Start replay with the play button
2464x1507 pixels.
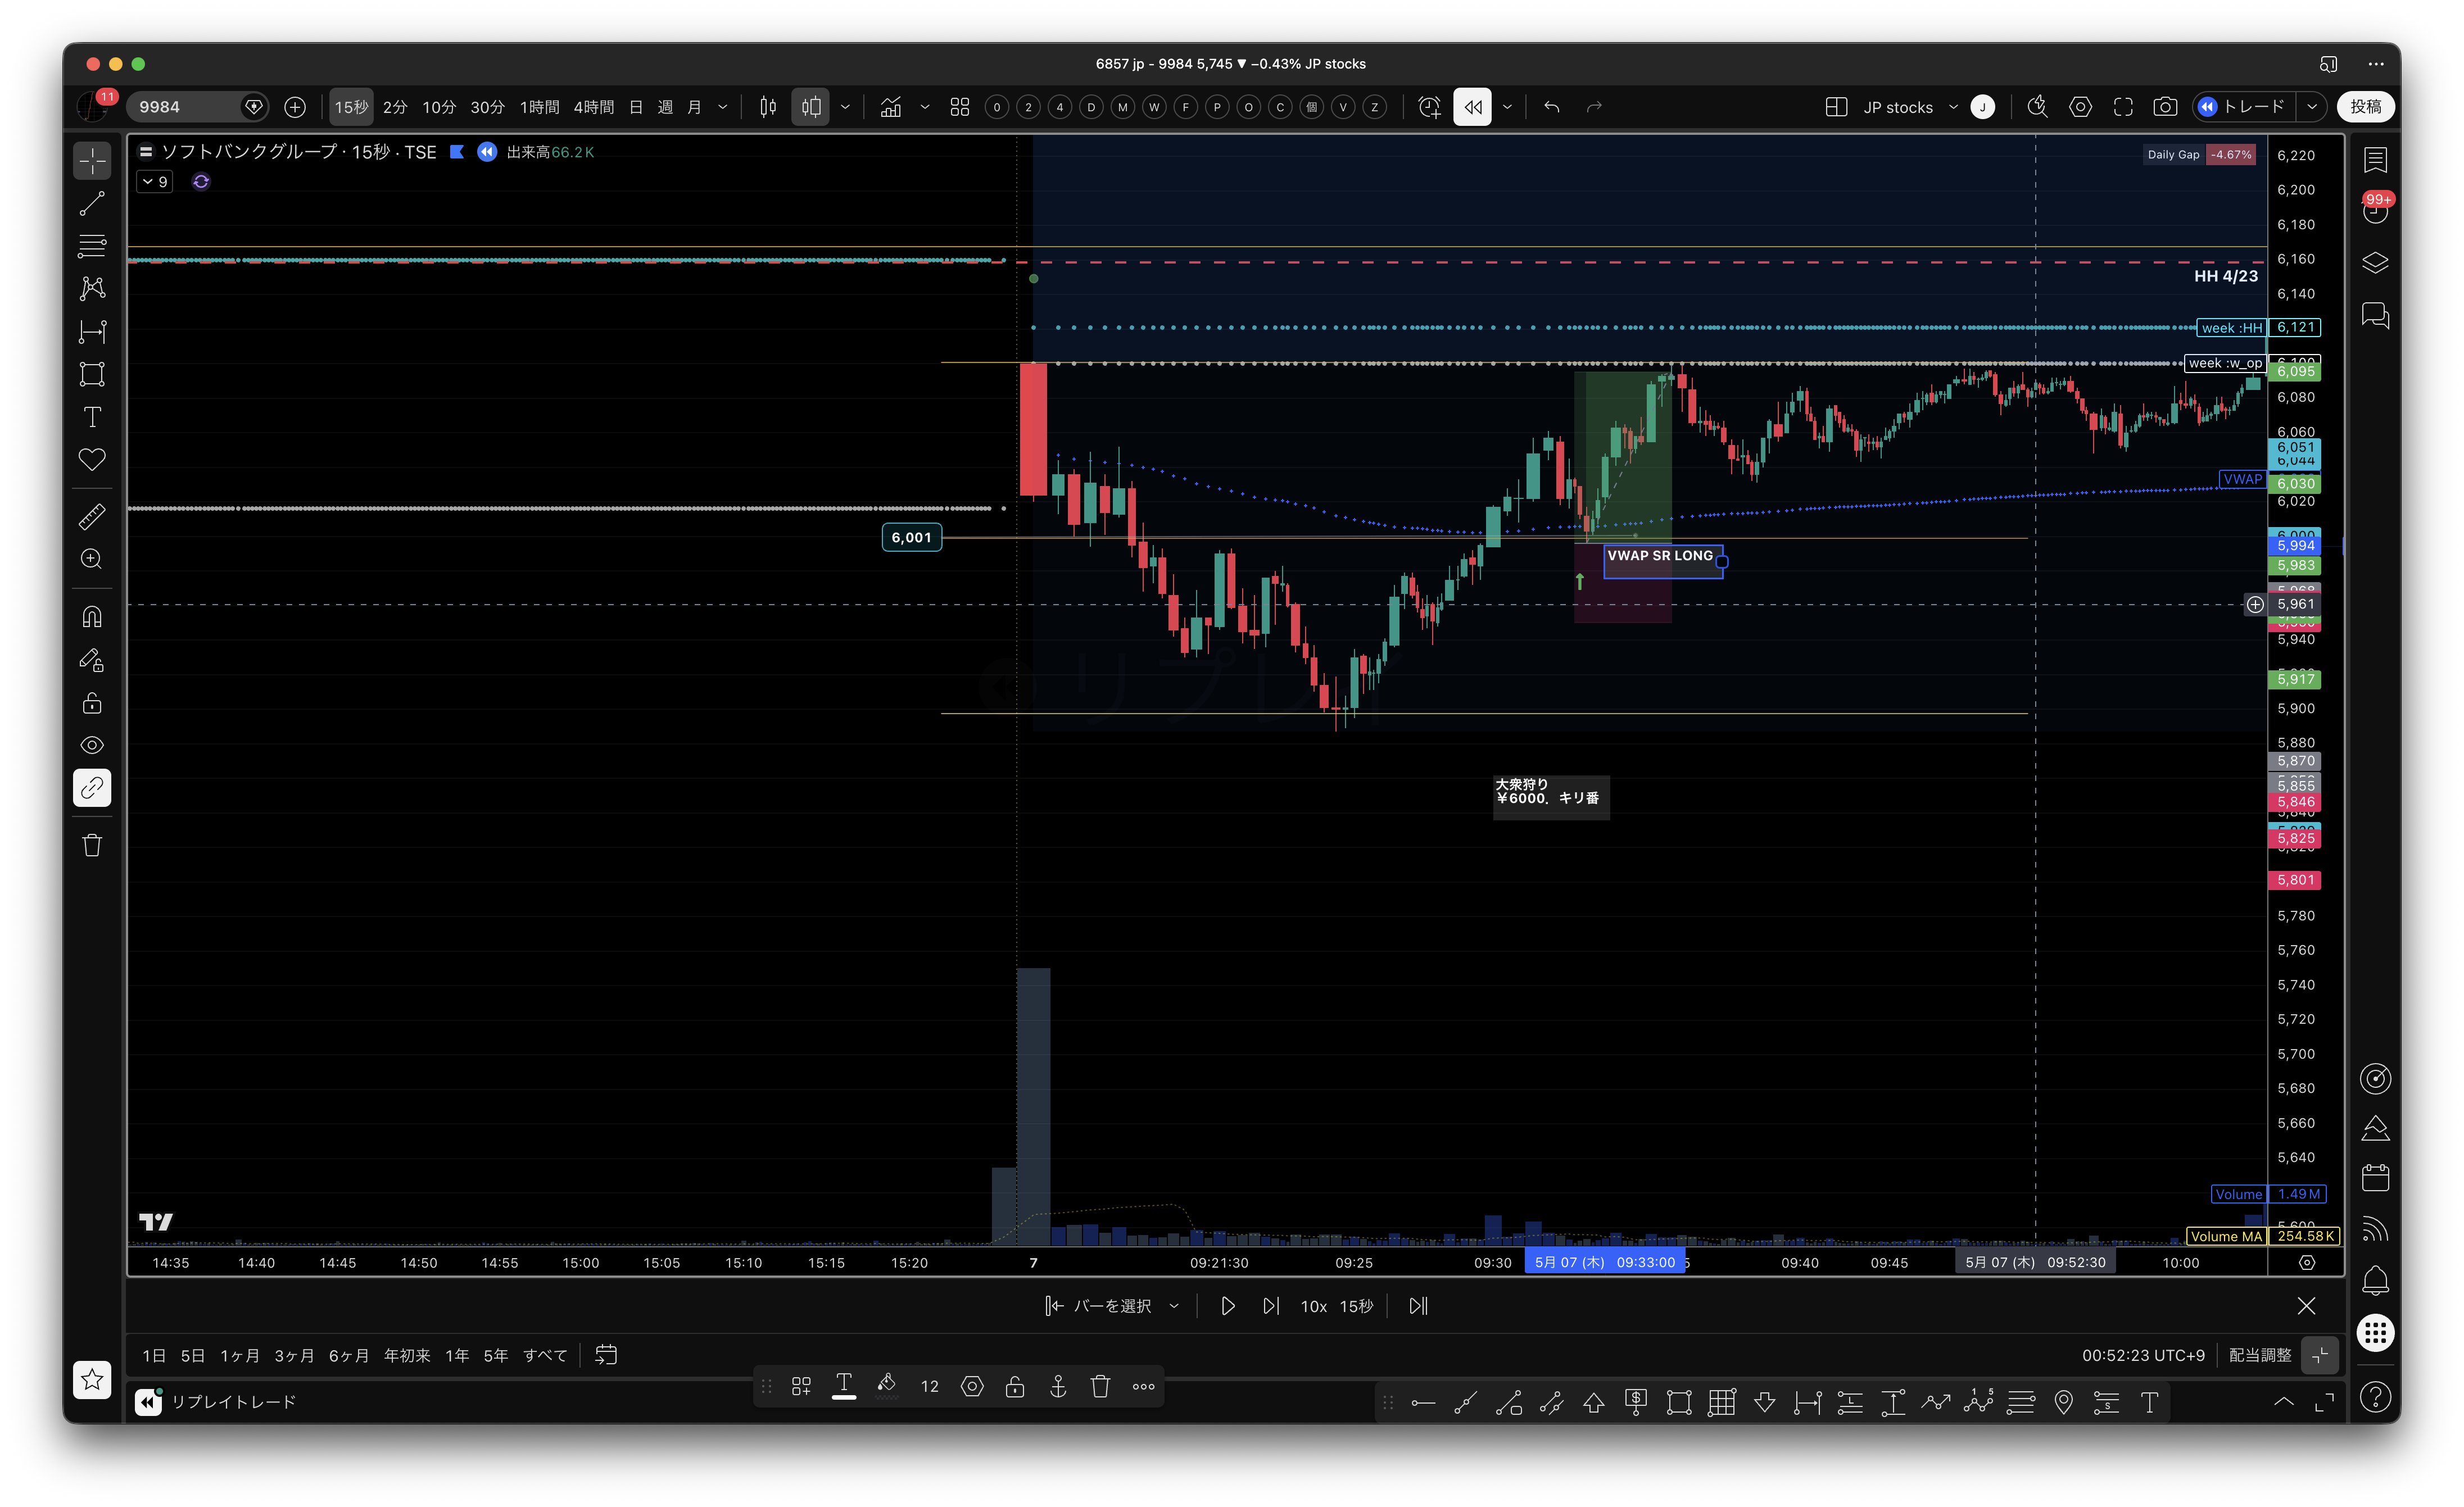tap(1228, 1306)
